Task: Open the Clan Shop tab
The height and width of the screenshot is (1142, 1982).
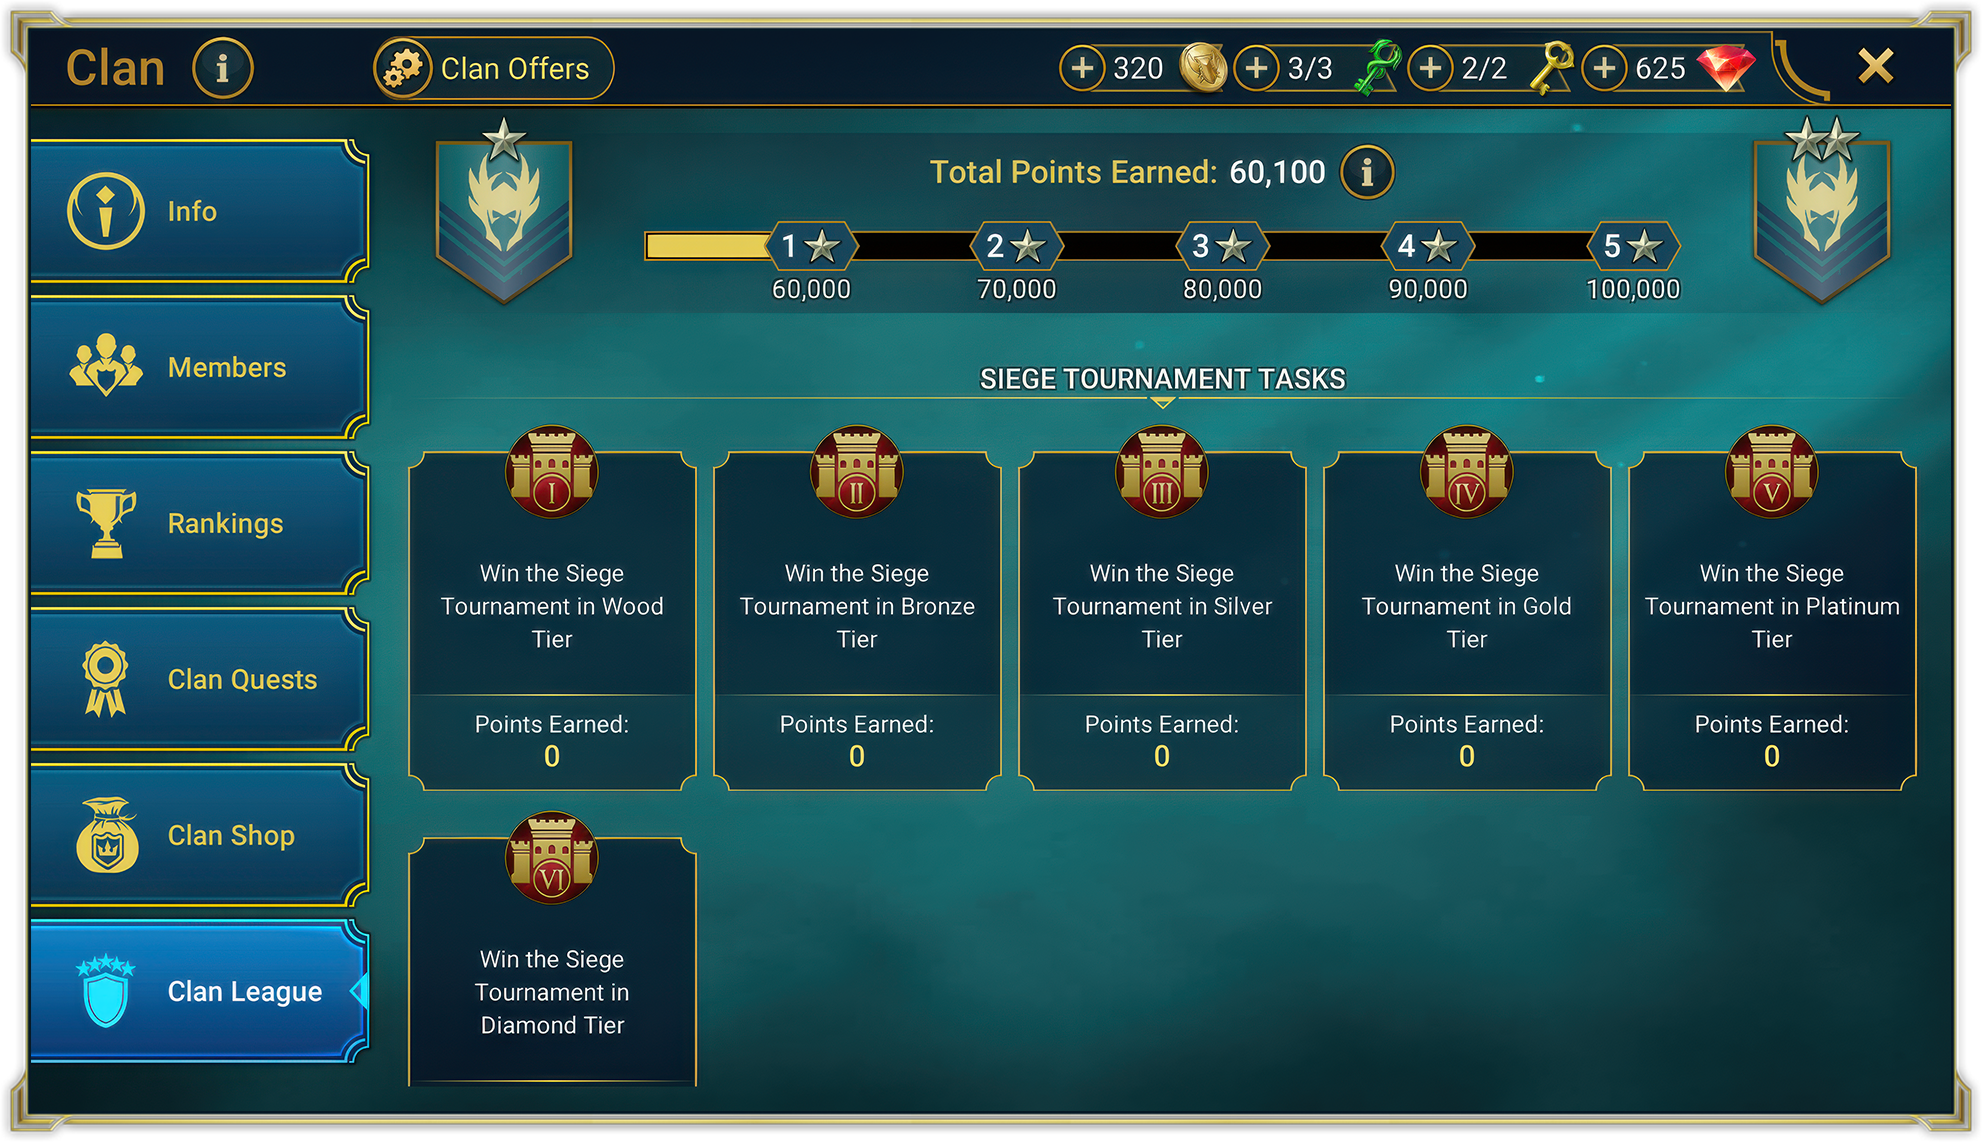Action: [x=199, y=835]
